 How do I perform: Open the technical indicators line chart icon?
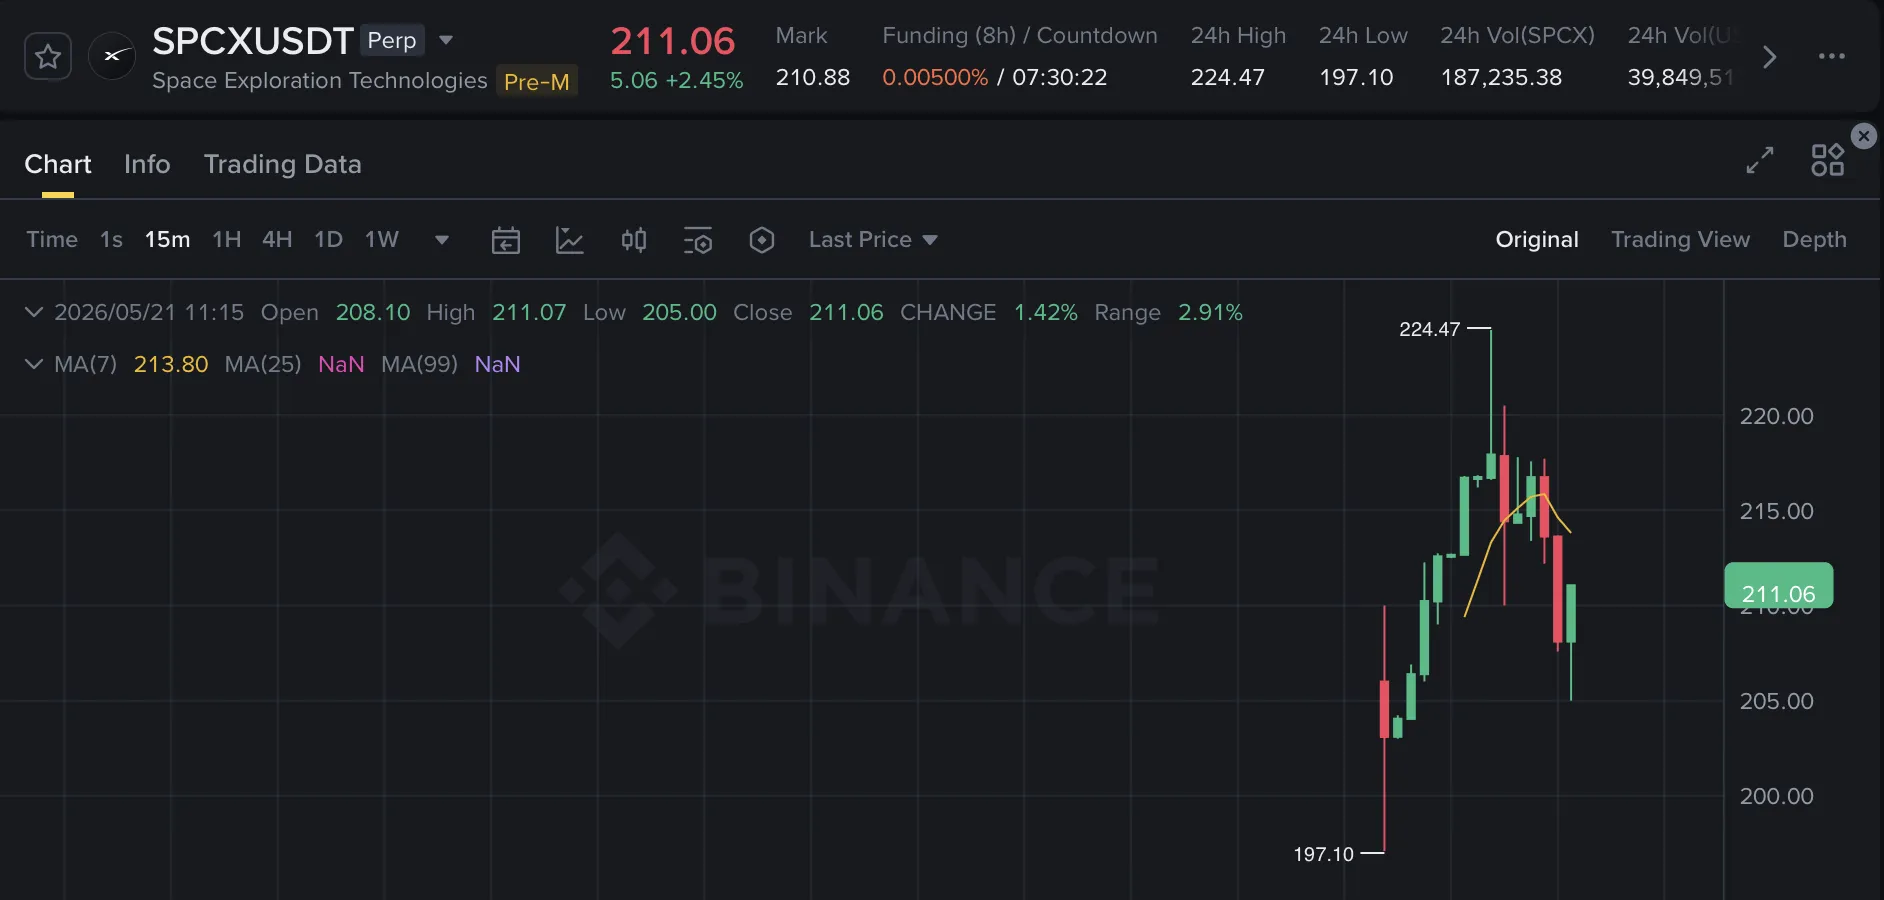tap(570, 240)
